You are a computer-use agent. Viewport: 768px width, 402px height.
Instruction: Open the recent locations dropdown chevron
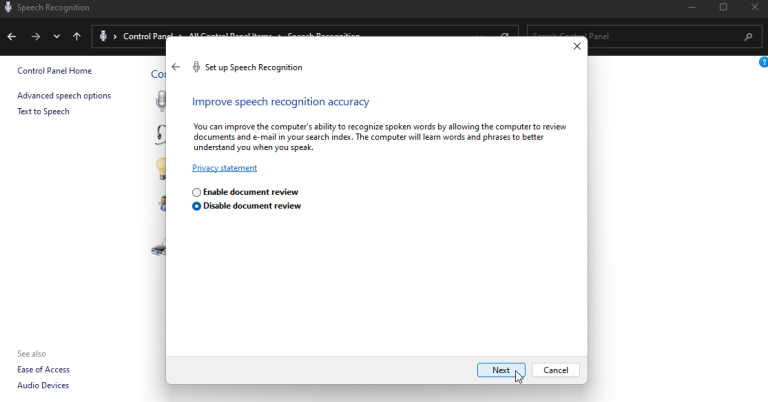pos(56,37)
